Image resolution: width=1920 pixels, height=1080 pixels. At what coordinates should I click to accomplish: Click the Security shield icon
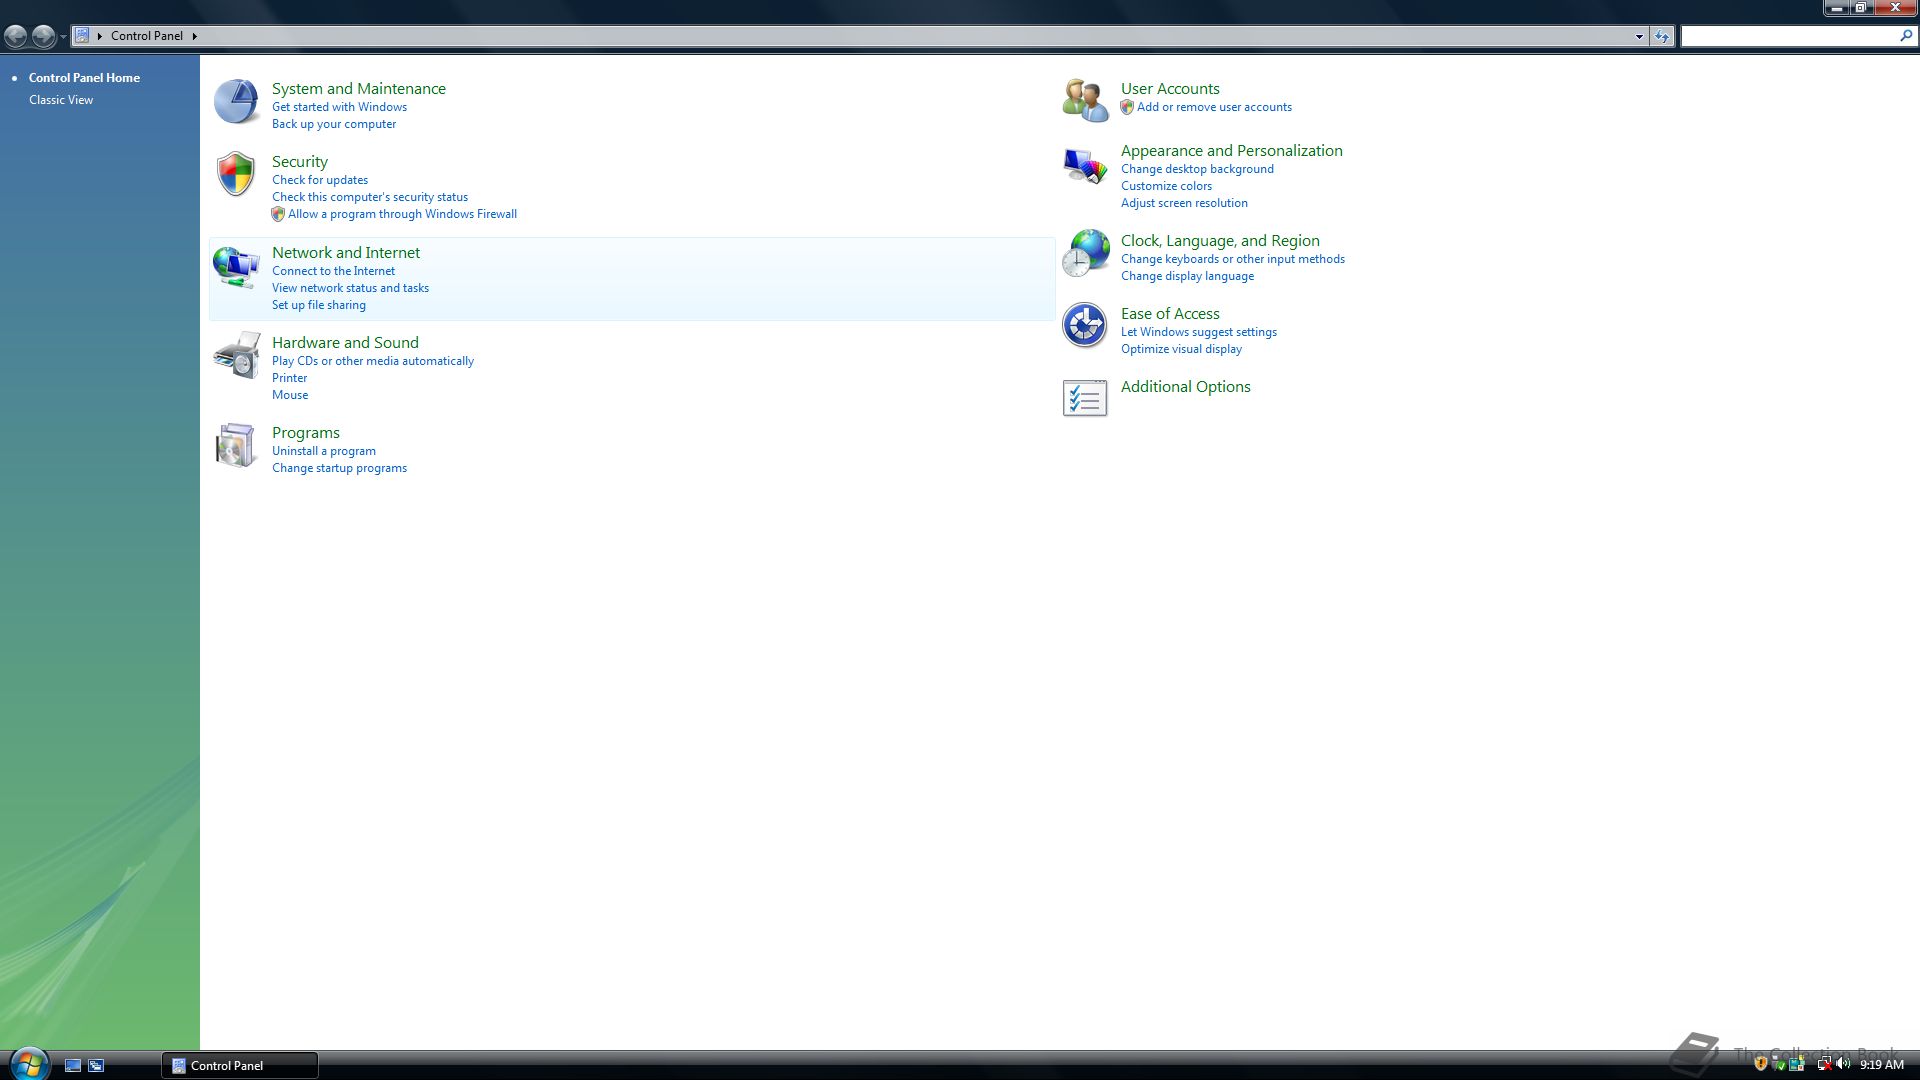(x=236, y=174)
